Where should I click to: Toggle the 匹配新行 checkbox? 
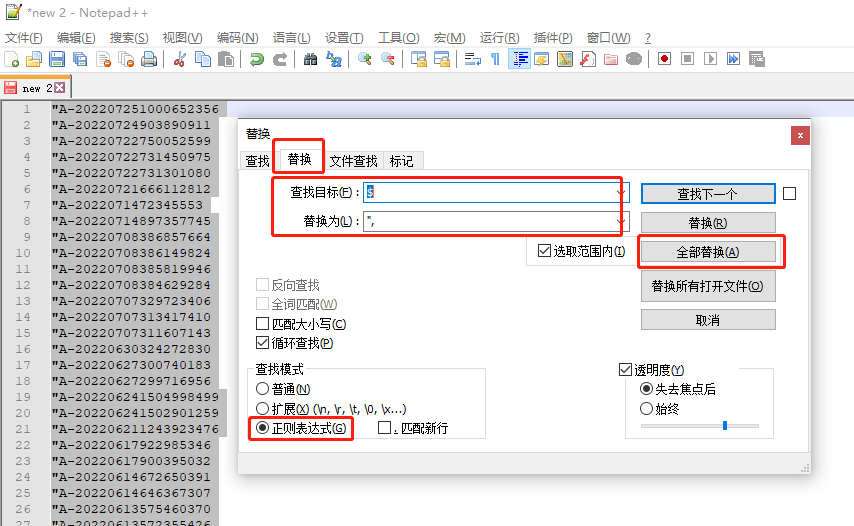click(x=384, y=428)
